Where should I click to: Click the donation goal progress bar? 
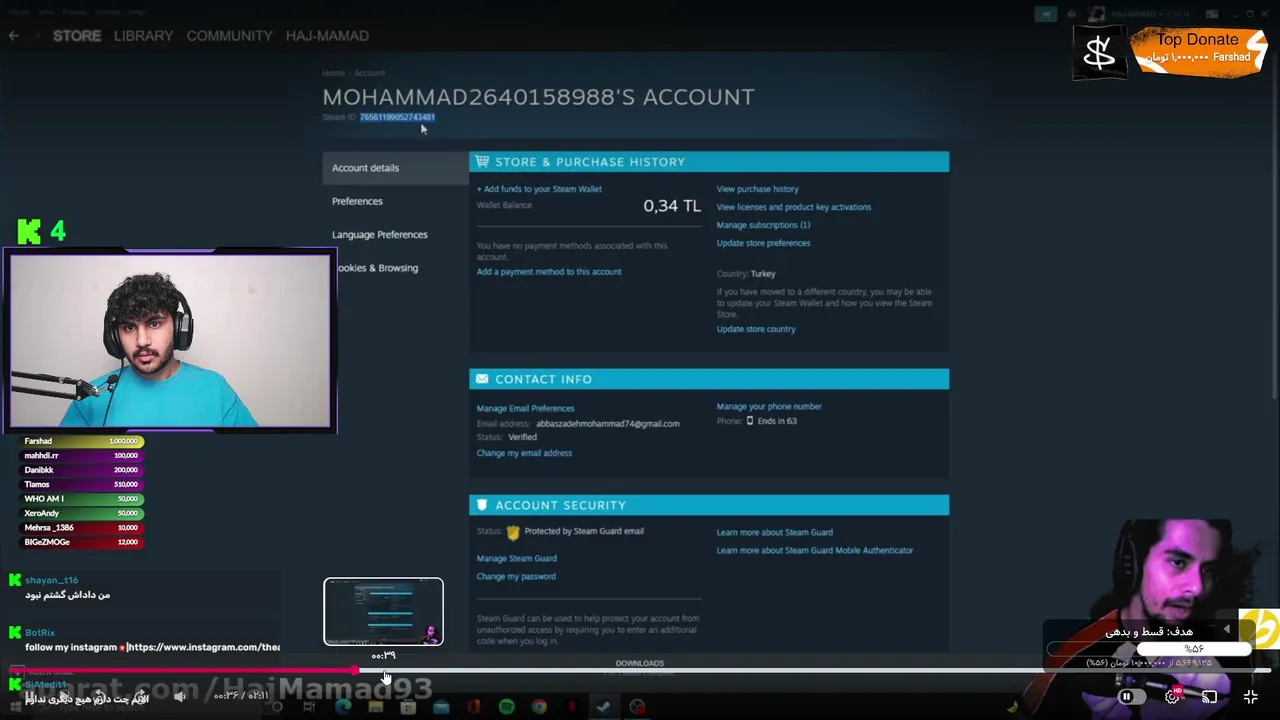pyautogui.click(x=1150, y=649)
